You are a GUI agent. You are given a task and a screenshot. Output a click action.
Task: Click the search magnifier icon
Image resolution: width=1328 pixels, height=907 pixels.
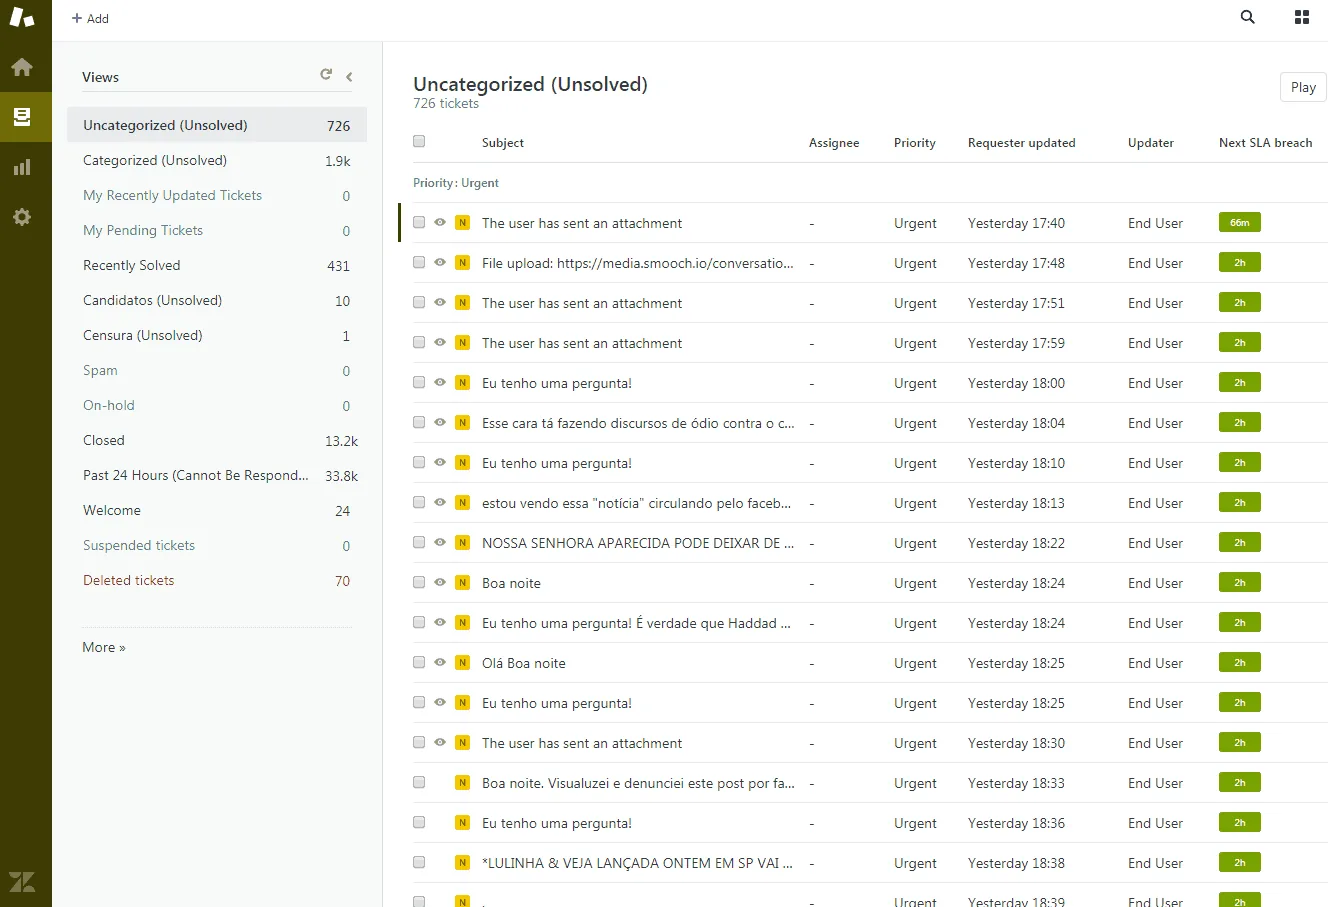pyautogui.click(x=1248, y=17)
